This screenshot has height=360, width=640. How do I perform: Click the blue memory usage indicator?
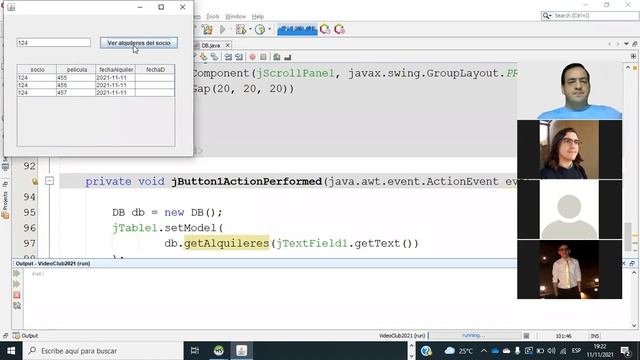[297, 29]
